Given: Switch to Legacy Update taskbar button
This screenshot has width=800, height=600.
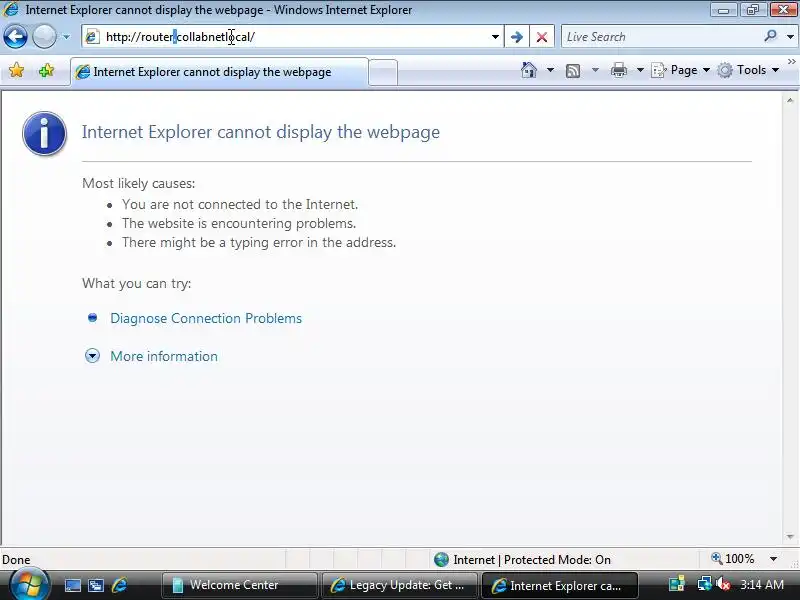Looking at the screenshot, I should (399, 585).
